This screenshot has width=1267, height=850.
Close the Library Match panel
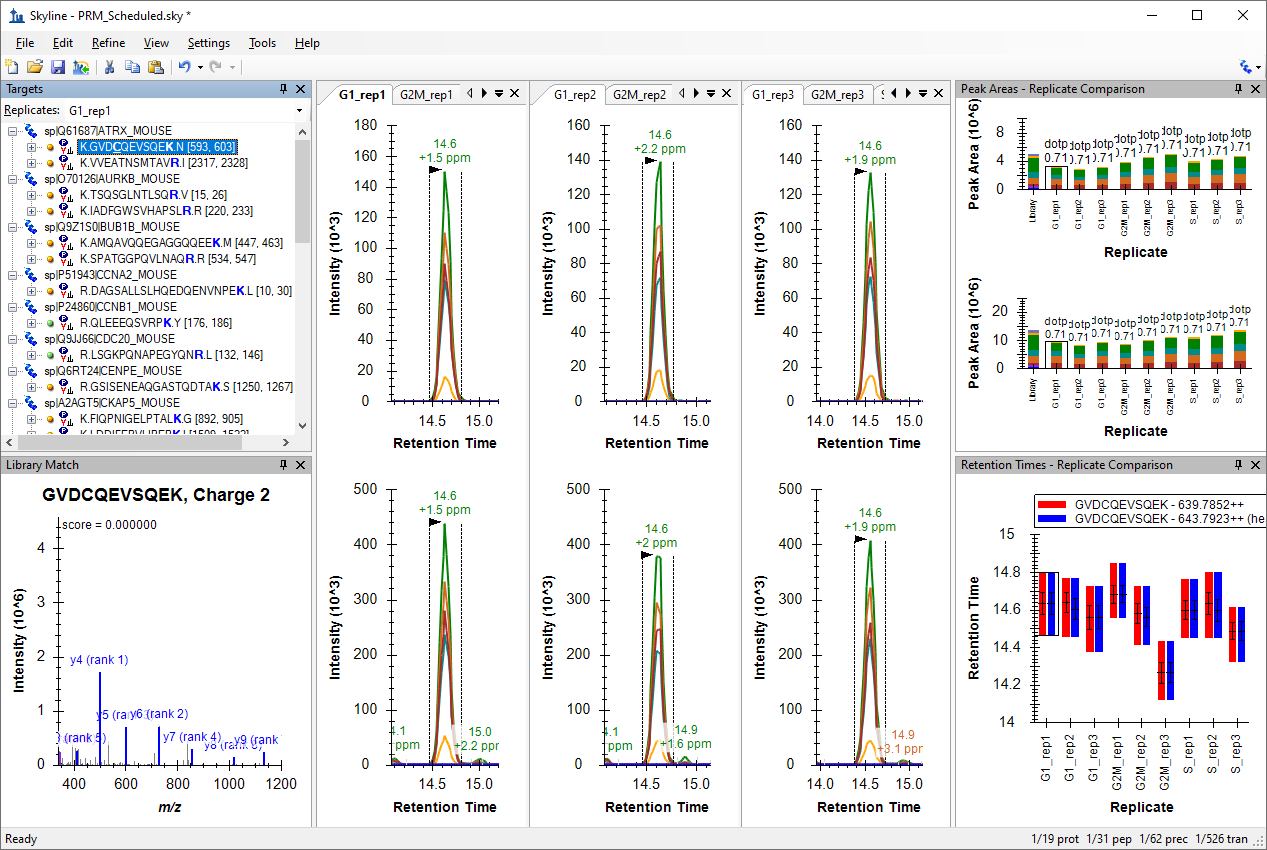click(302, 465)
